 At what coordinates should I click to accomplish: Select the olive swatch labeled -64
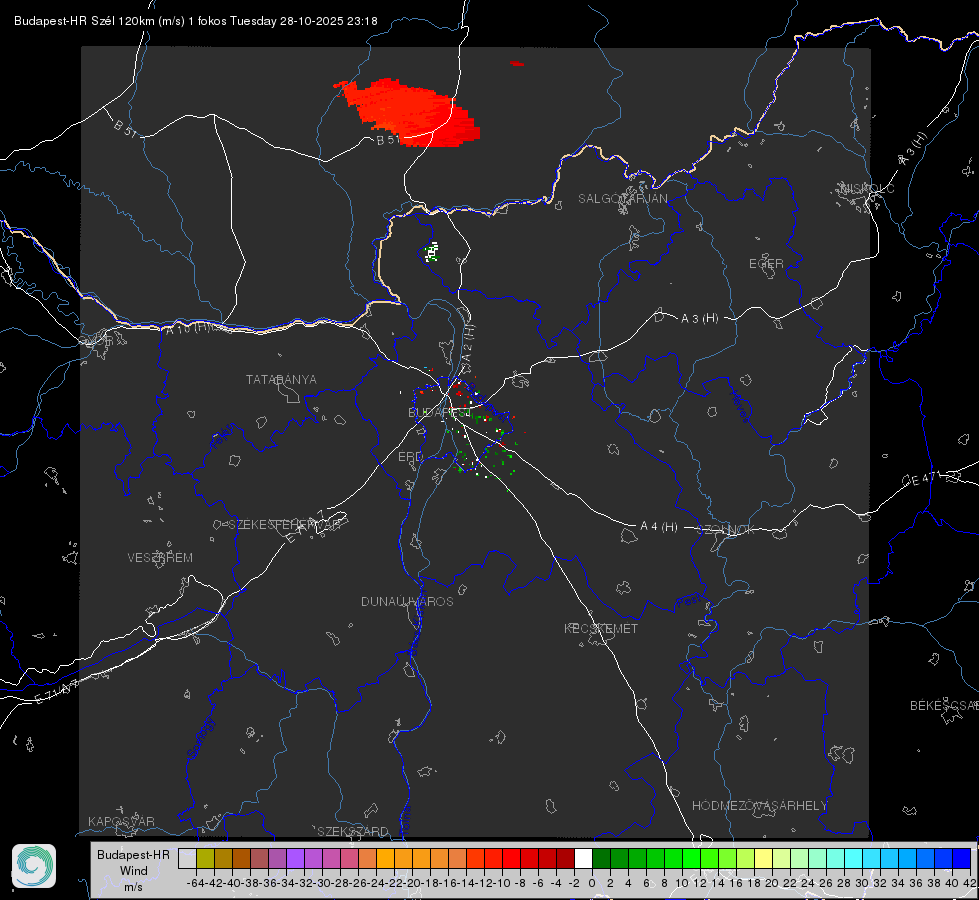coord(205,858)
